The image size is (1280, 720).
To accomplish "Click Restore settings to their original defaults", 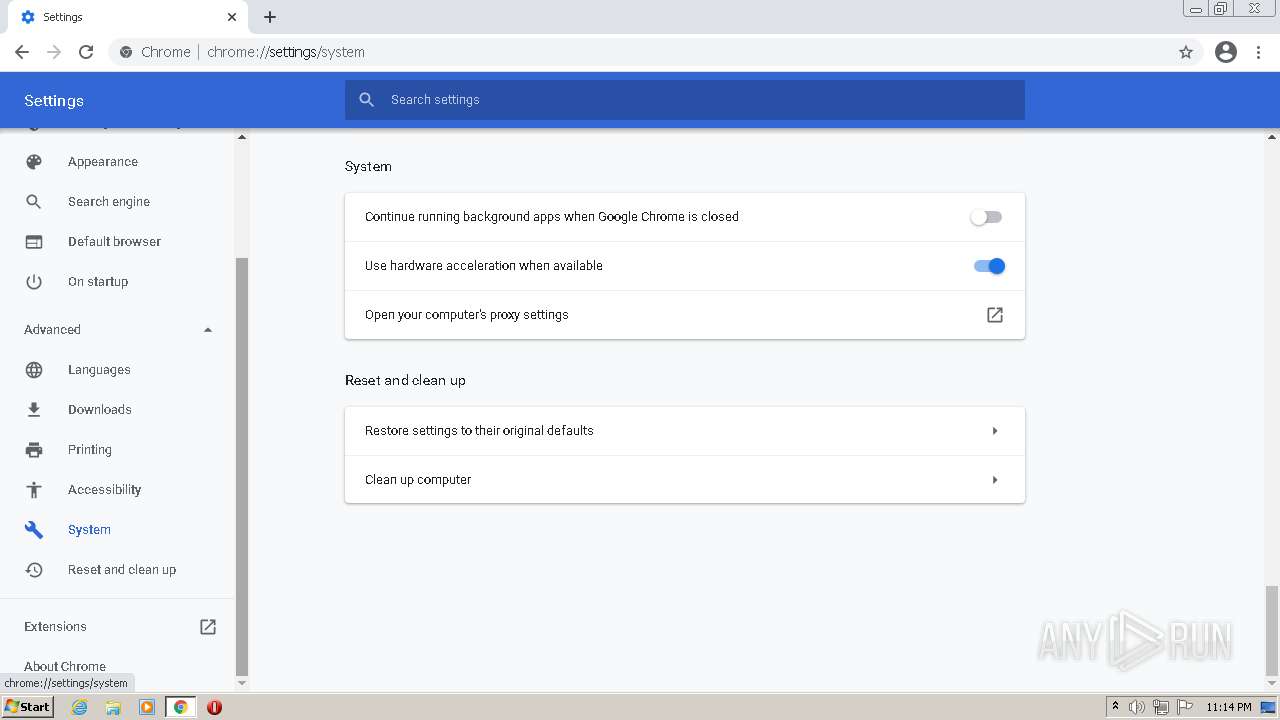I will point(685,431).
